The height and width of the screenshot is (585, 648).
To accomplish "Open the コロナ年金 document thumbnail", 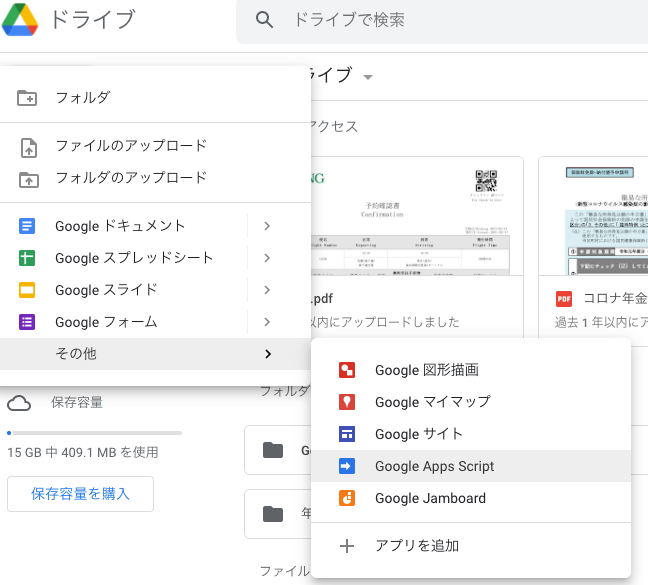I will [x=593, y=216].
